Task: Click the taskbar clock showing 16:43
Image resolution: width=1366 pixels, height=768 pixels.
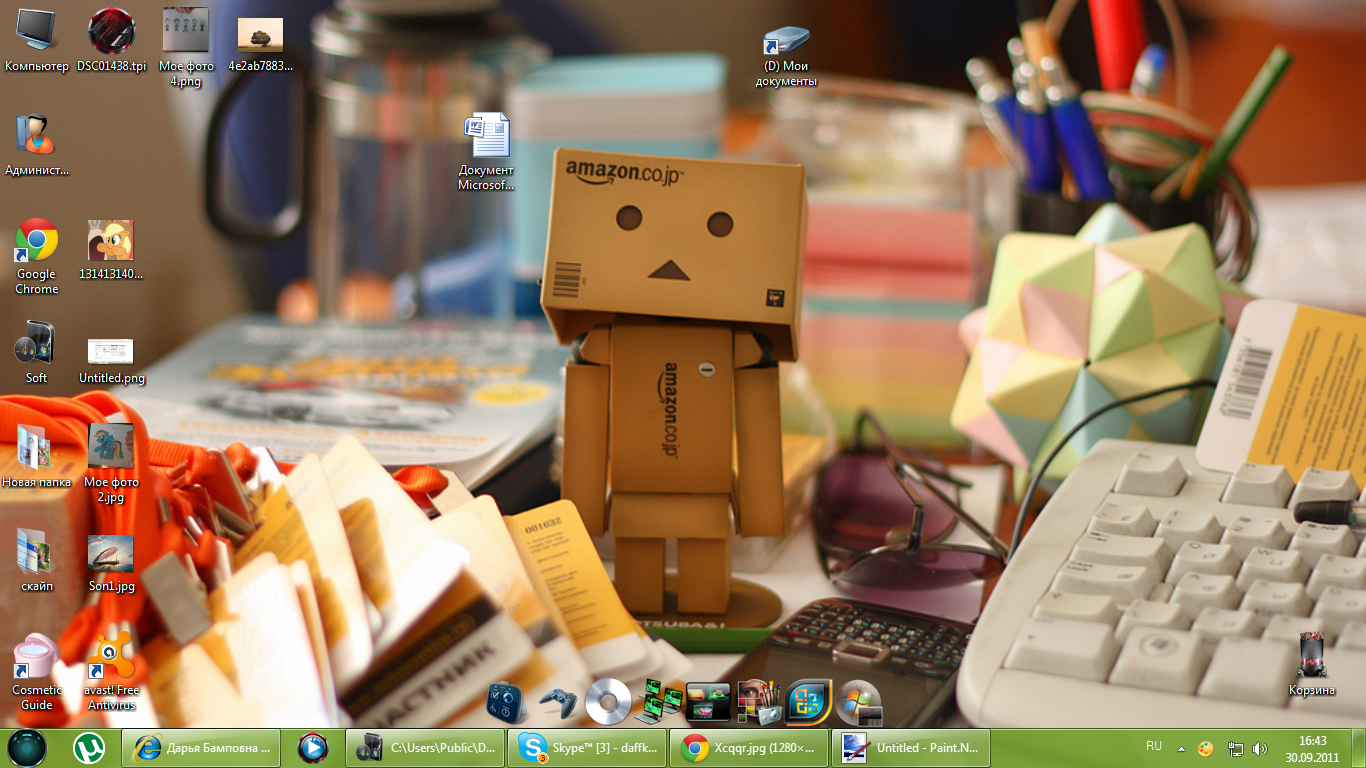Action: 1312,748
